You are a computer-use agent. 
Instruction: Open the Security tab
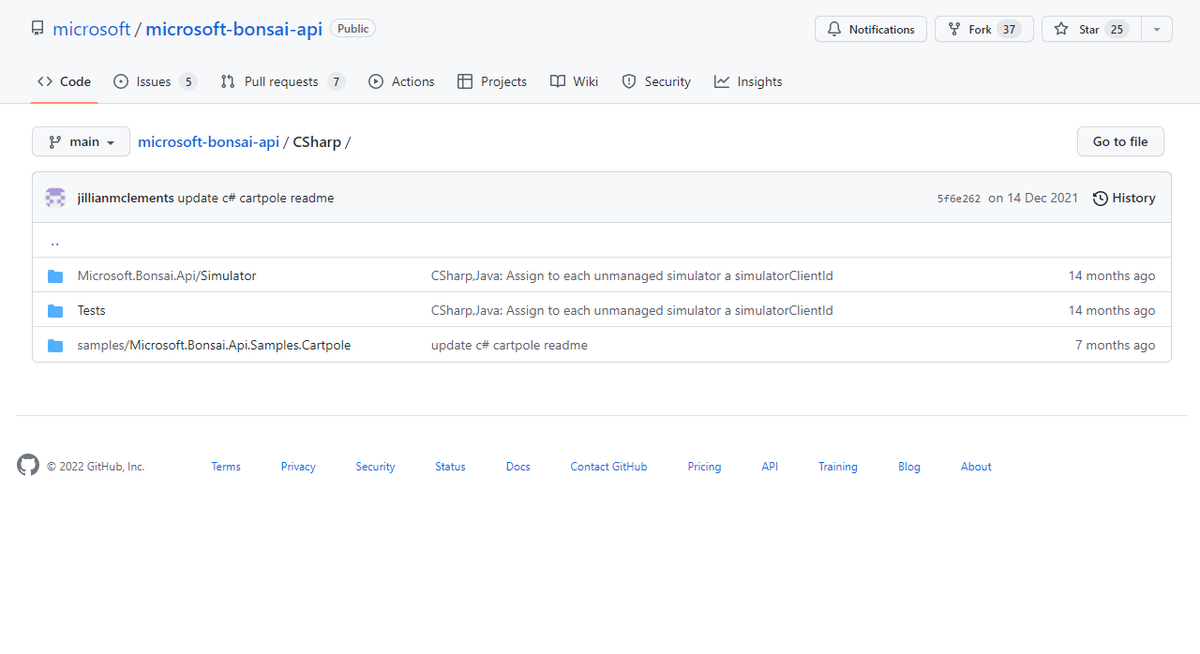coord(656,82)
